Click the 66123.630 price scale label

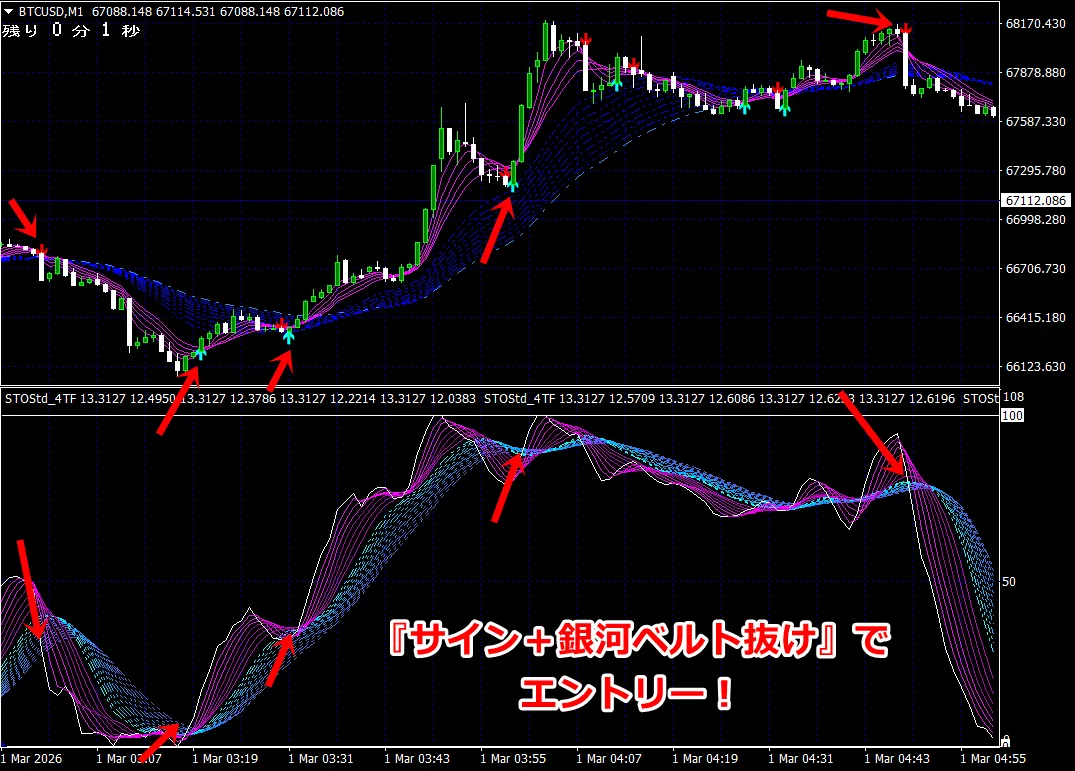click(x=1036, y=367)
